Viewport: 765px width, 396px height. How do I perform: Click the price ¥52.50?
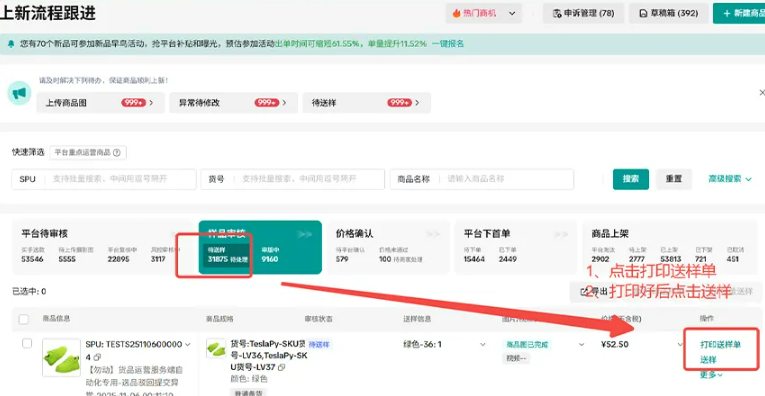point(614,344)
